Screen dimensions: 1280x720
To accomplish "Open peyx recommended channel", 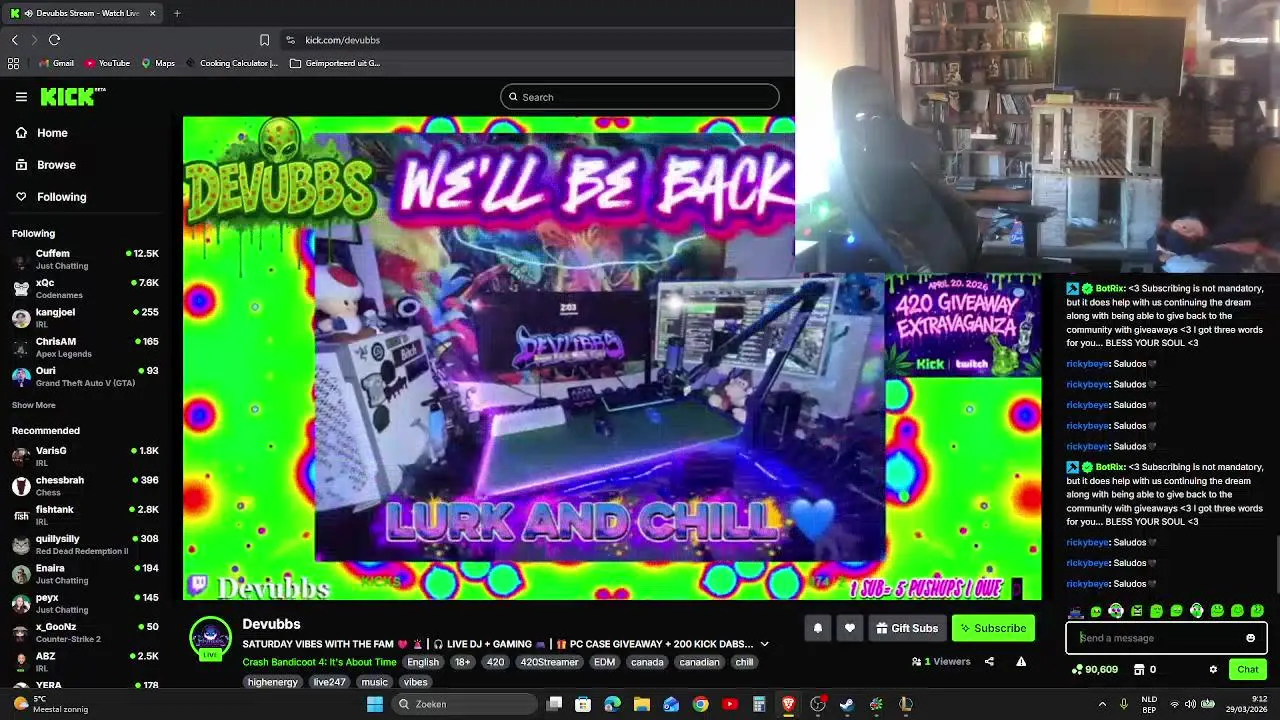I will pyautogui.click(x=85, y=603).
